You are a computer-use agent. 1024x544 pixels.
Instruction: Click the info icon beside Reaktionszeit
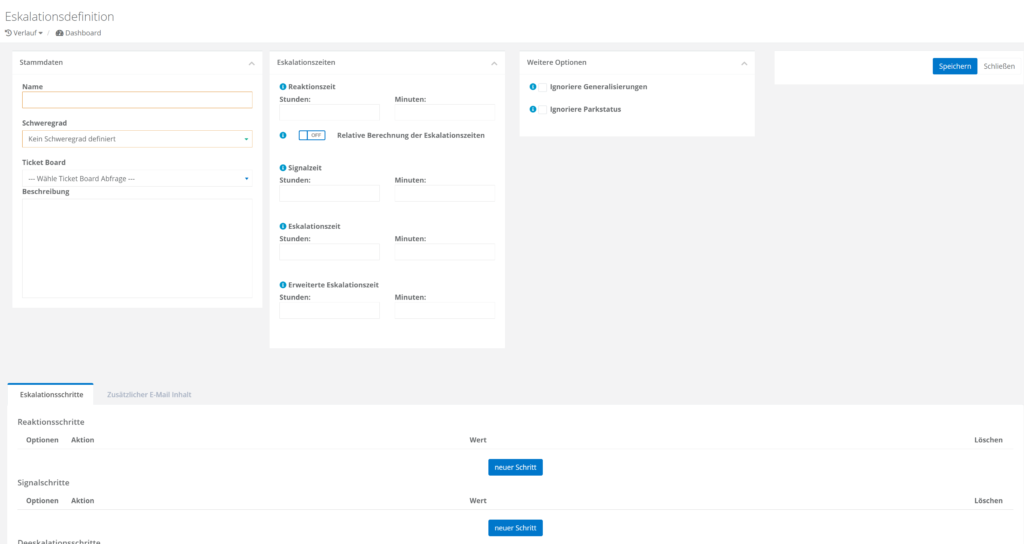tap(283, 87)
